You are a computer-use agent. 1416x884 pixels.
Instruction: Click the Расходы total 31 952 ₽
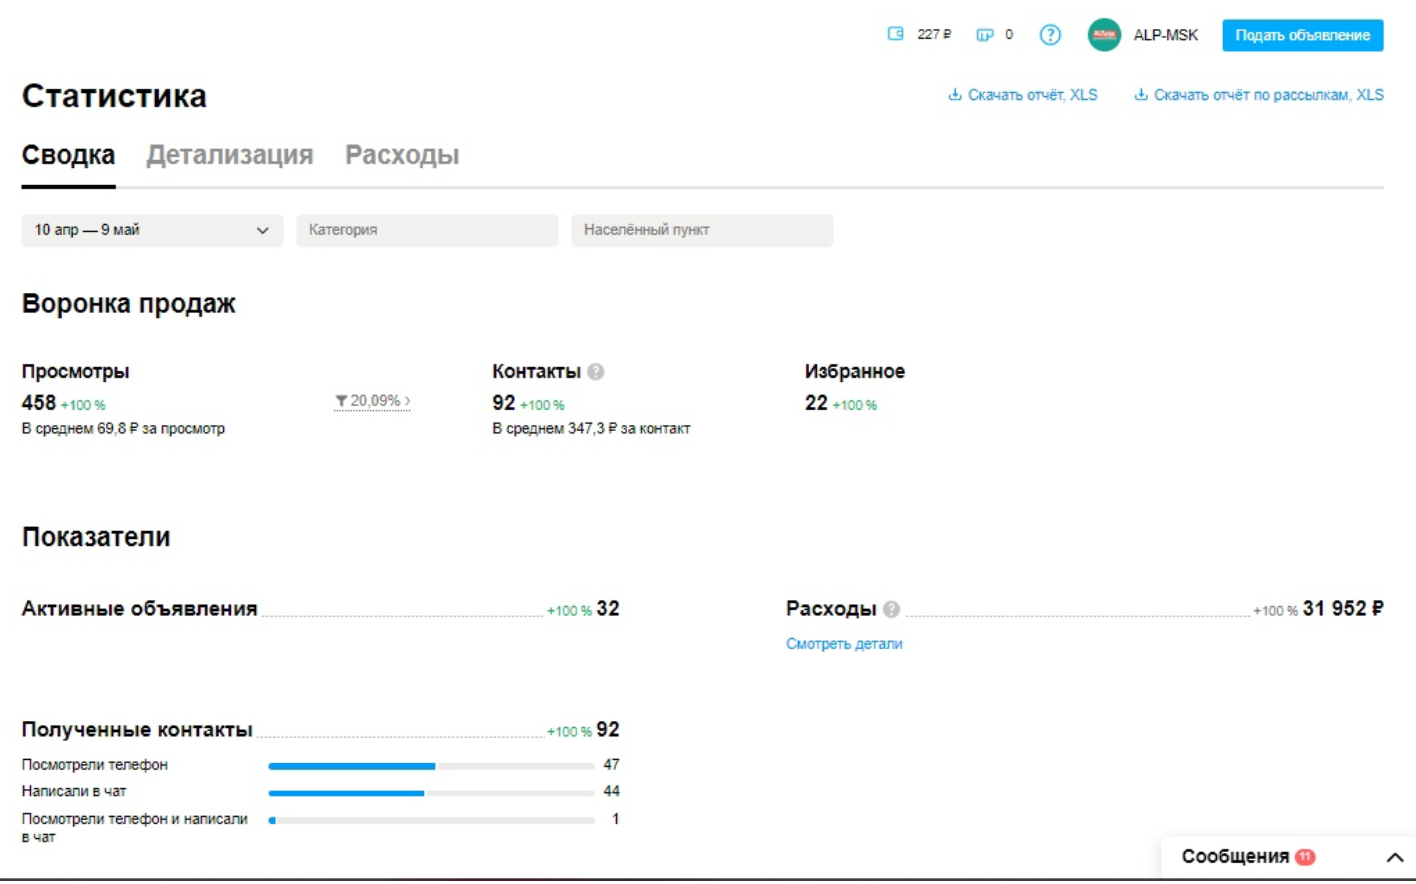(1343, 609)
